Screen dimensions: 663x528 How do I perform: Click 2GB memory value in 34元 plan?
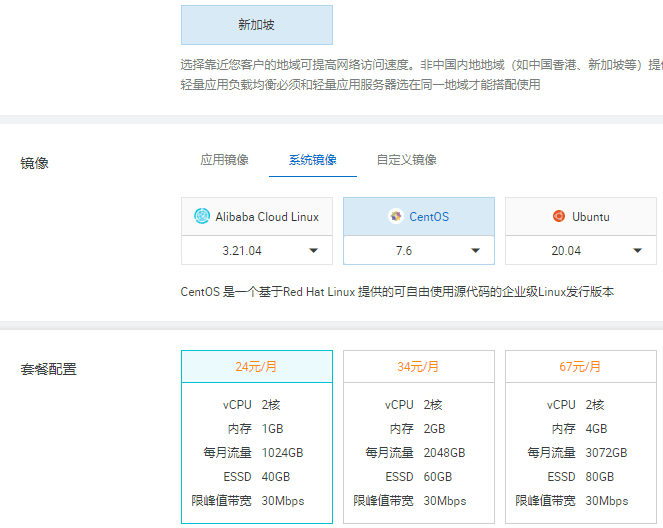(x=434, y=429)
